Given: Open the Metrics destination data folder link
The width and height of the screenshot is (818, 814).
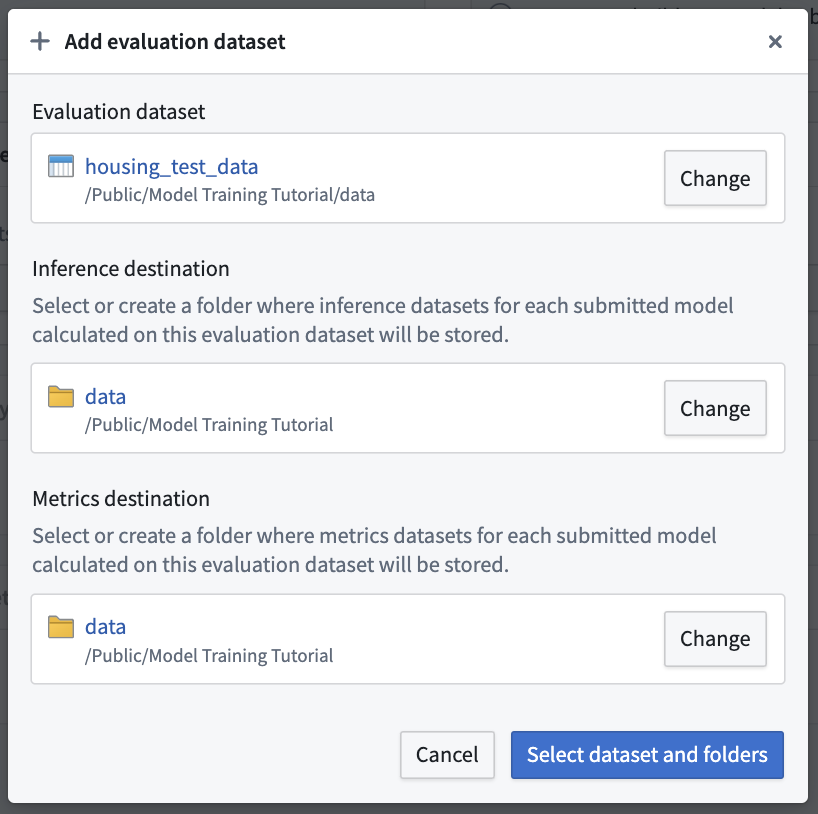Looking at the screenshot, I should click(x=105, y=627).
